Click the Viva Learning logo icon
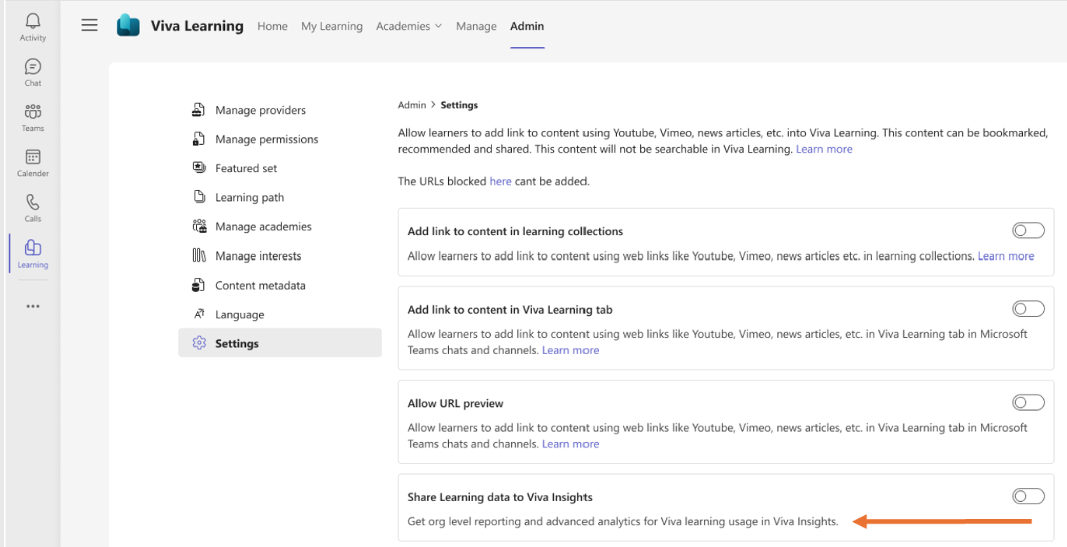 [128, 25]
